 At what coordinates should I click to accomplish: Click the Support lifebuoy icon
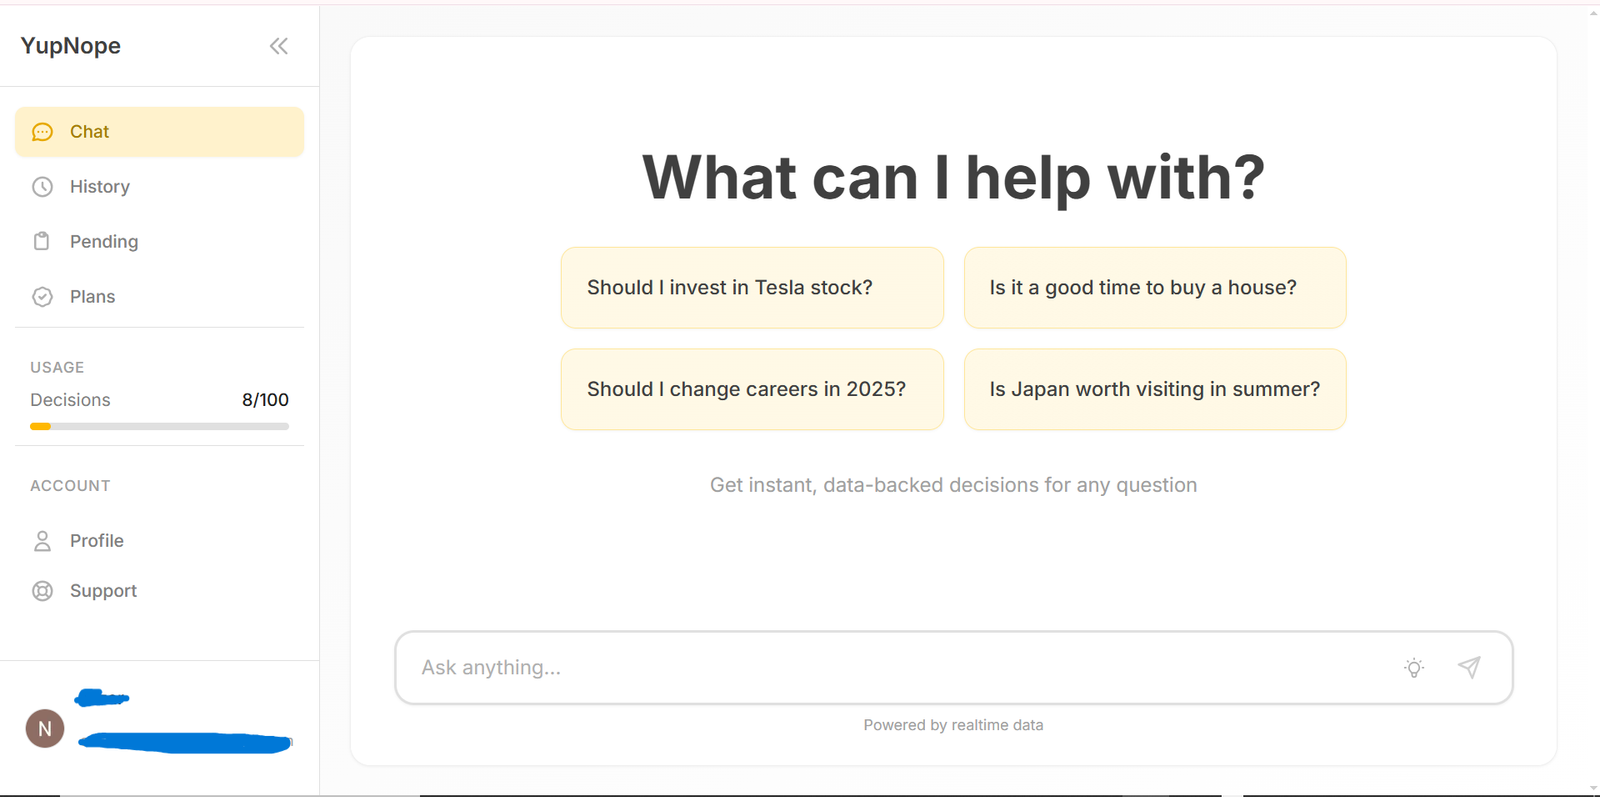click(x=42, y=591)
